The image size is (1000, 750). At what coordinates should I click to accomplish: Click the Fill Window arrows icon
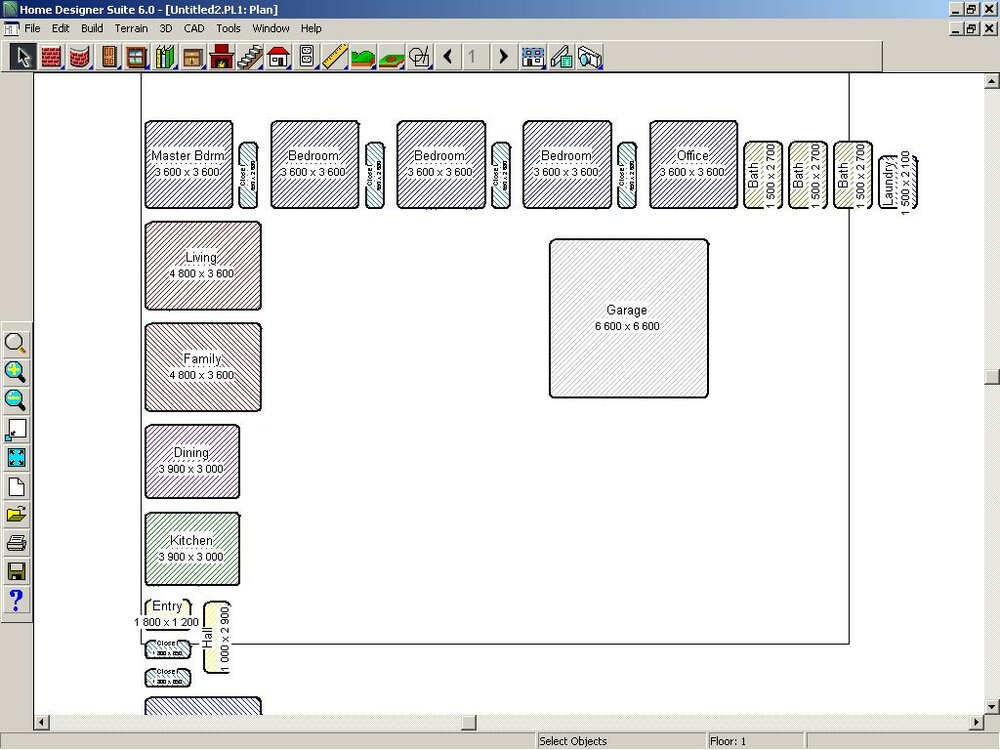16,459
